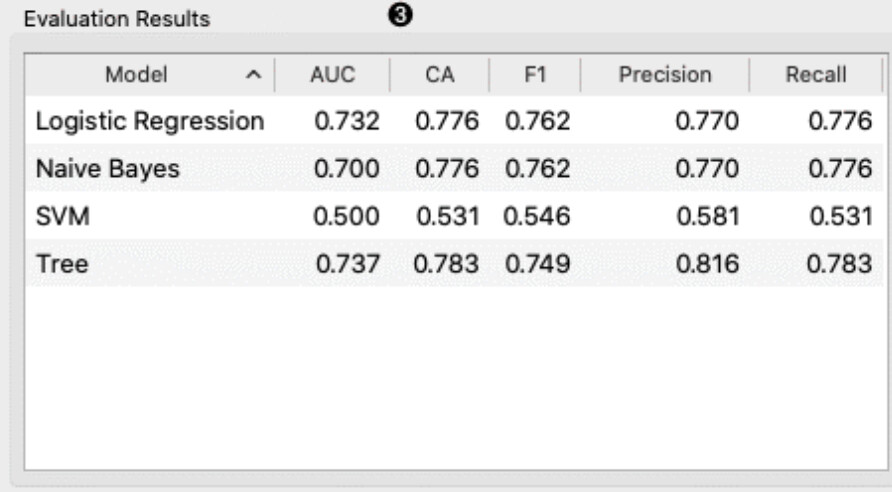Sort results by CA column
This screenshot has width=892, height=492.
click(x=440, y=75)
